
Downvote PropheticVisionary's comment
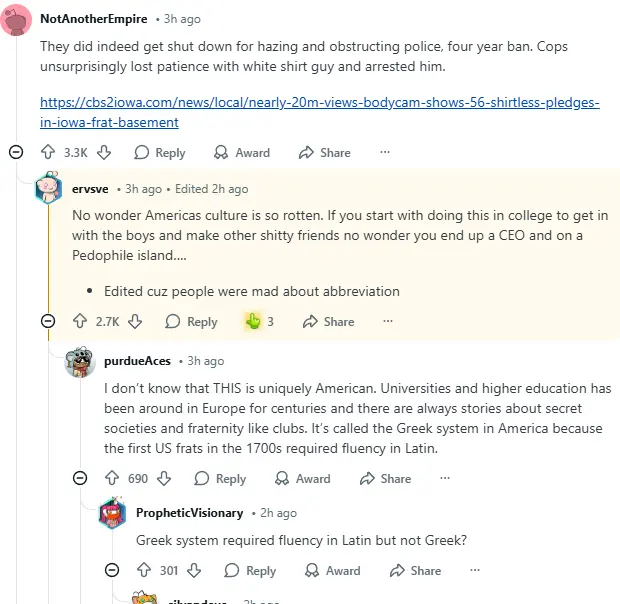coord(195,571)
